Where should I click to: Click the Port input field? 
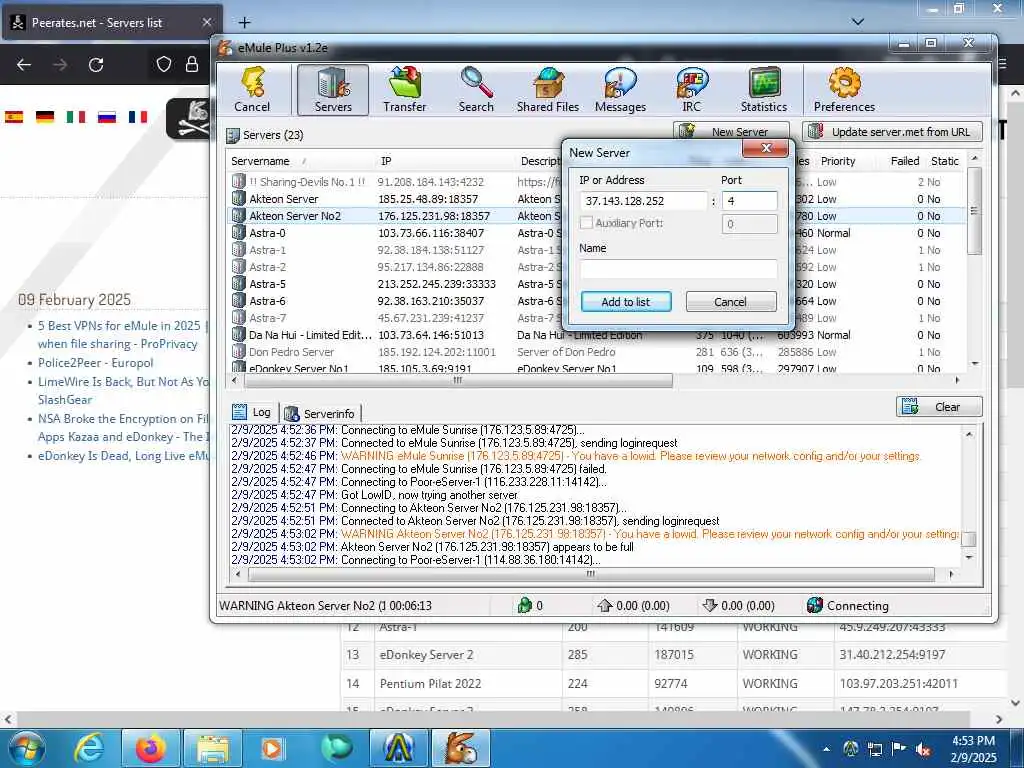(750, 201)
